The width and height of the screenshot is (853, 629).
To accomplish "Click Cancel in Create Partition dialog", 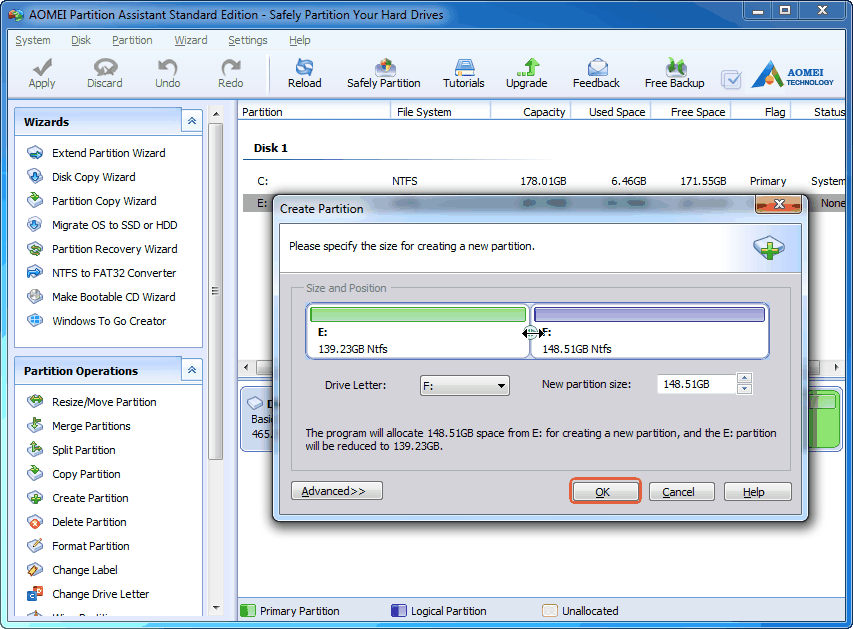I will click(681, 491).
